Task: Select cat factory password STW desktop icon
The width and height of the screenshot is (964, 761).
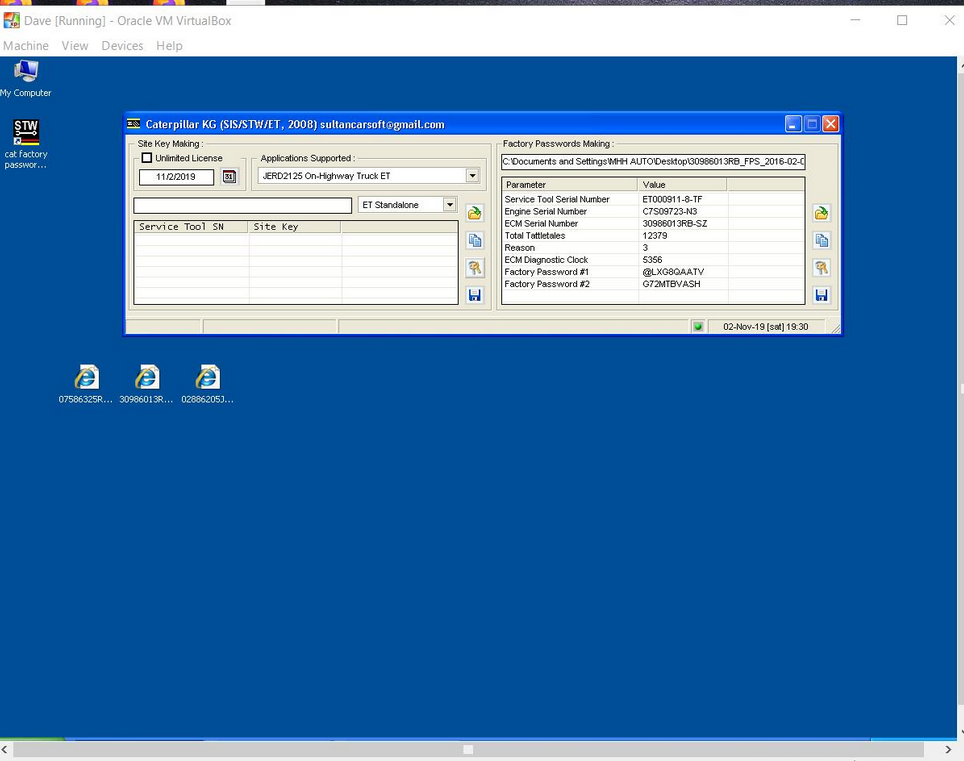Action: [x=26, y=144]
